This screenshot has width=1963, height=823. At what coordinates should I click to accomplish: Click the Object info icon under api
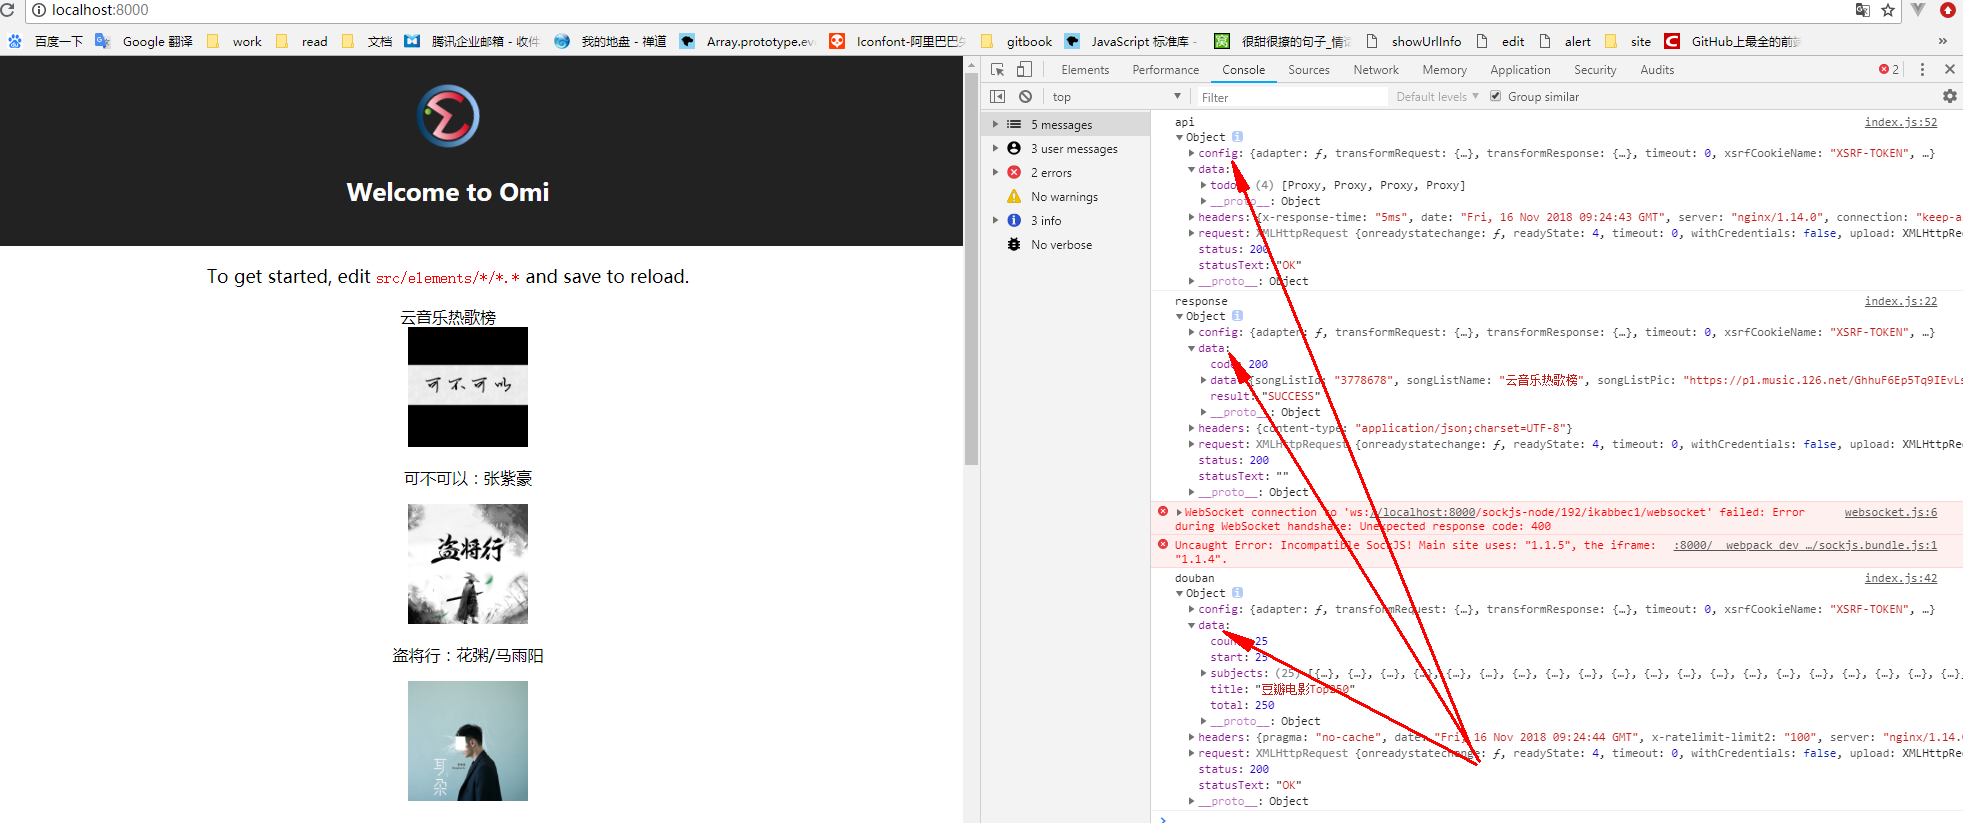1237,137
